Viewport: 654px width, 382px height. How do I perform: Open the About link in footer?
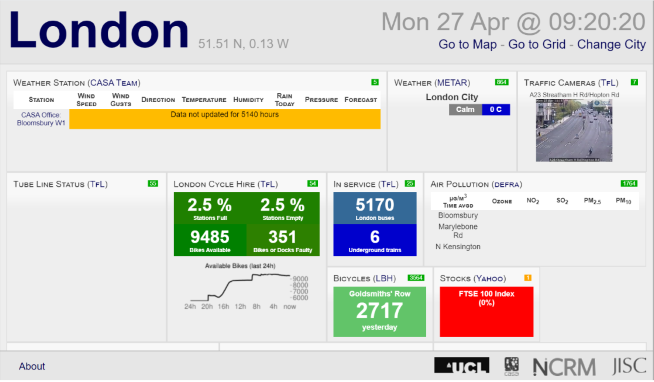click(32, 366)
